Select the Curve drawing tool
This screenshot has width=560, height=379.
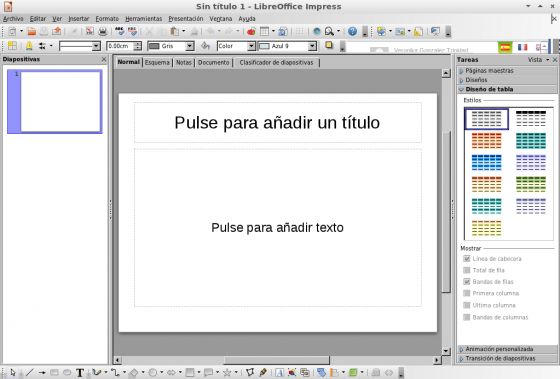pos(96,373)
